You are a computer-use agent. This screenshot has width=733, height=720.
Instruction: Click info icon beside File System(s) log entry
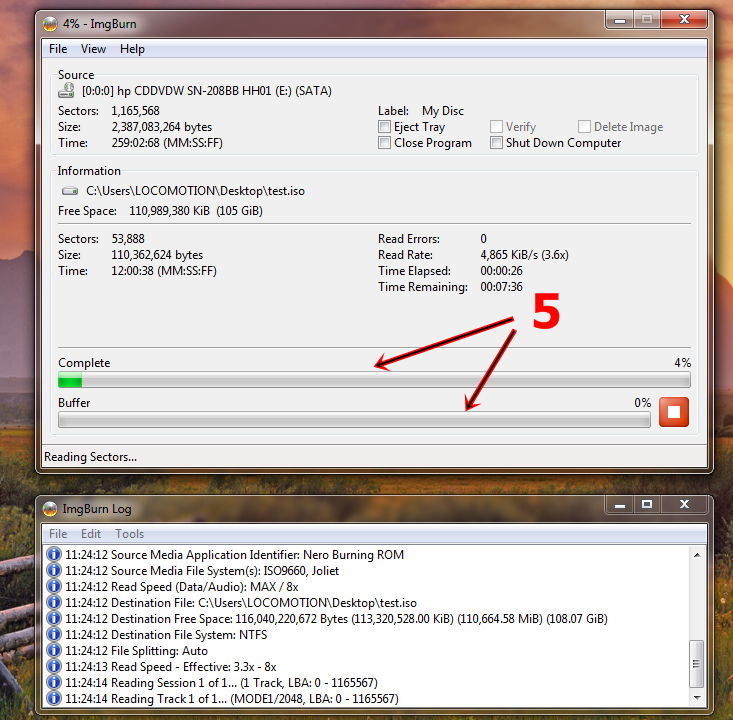coord(54,570)
